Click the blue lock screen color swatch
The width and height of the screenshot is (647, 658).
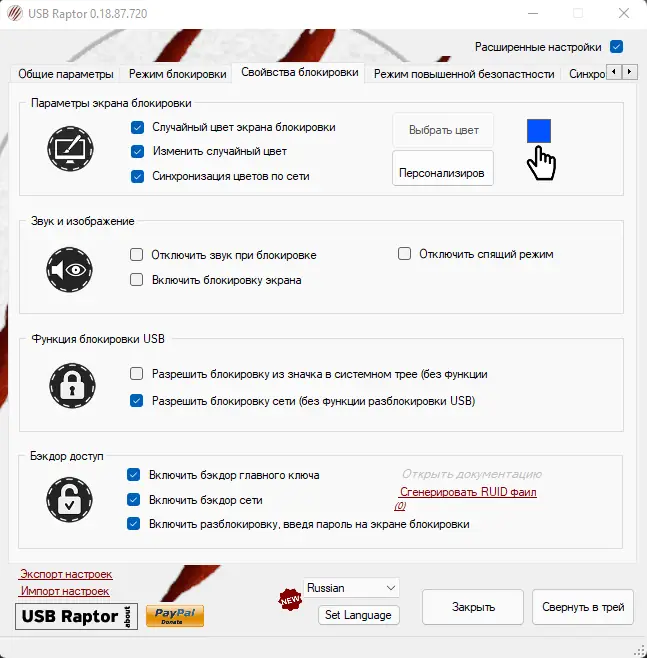click(539, 131)
